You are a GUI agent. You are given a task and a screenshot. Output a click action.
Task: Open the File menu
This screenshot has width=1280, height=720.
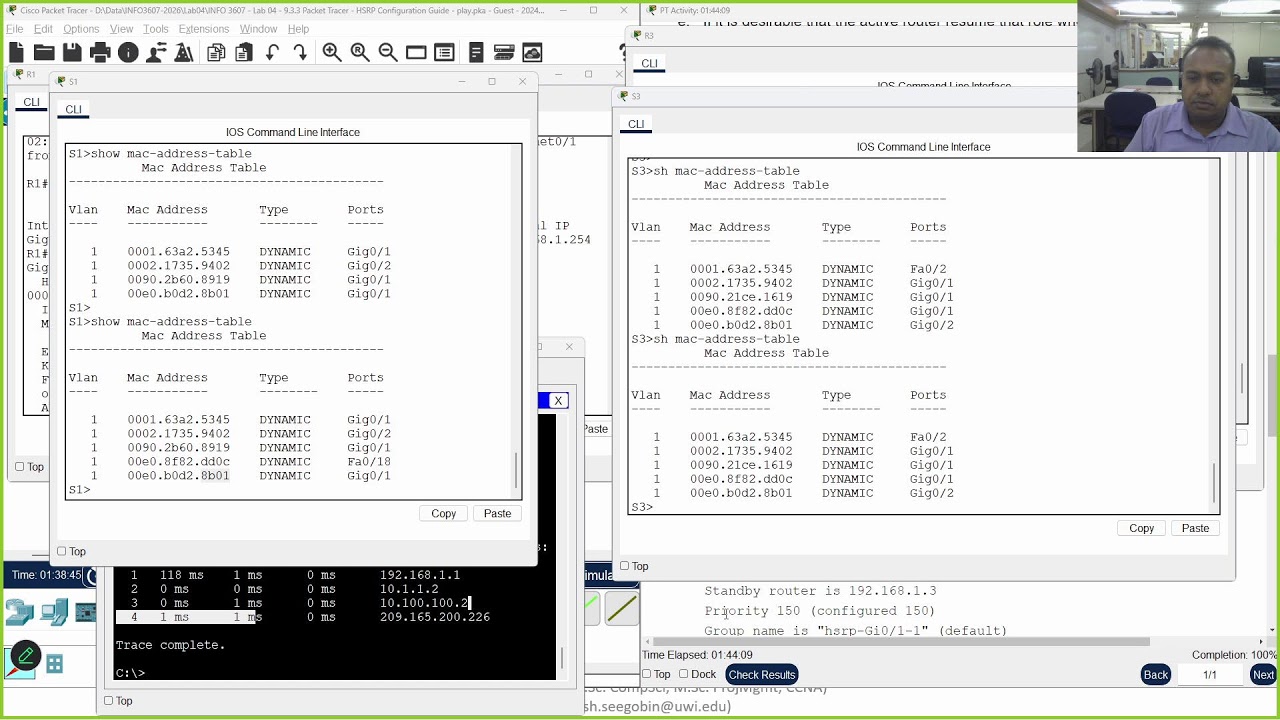click(15, 29)
